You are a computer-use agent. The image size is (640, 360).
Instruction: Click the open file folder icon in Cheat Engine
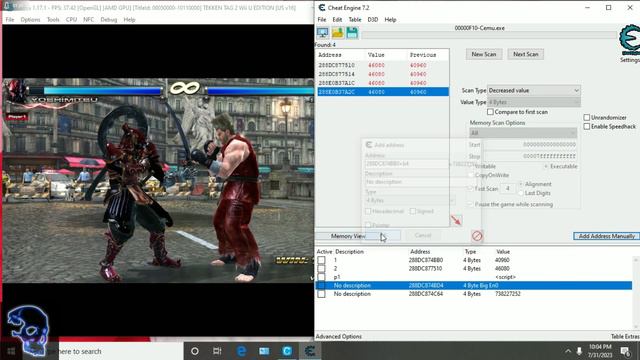[338, 33]
